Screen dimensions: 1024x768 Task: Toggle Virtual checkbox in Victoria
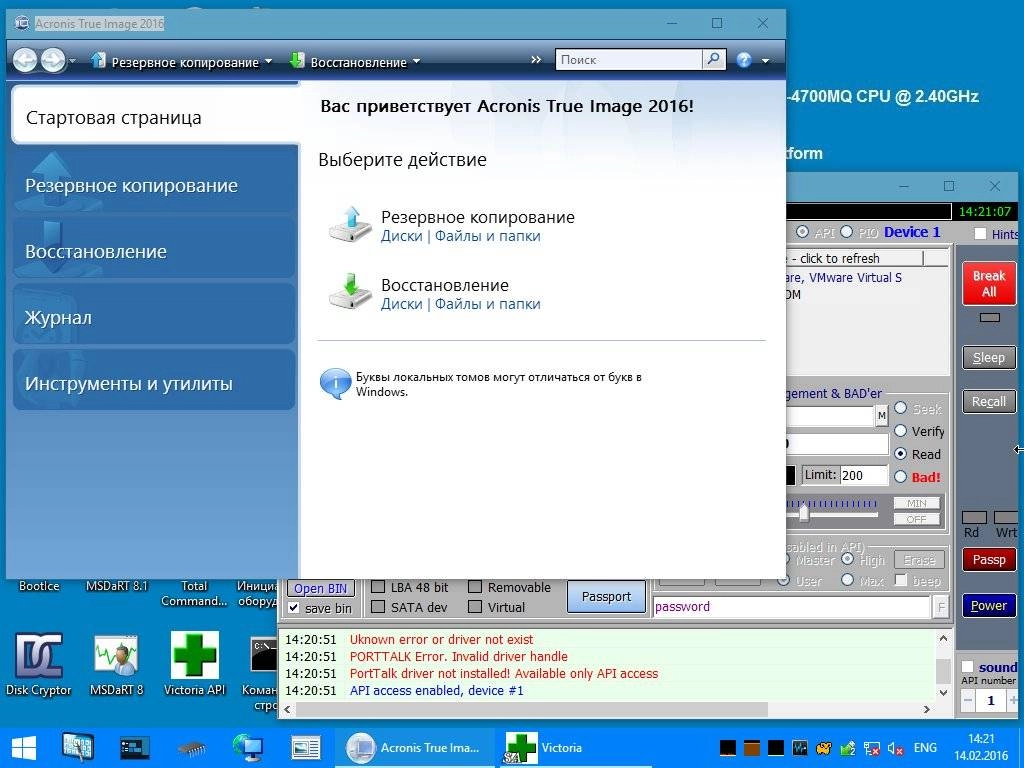[475, 607]
